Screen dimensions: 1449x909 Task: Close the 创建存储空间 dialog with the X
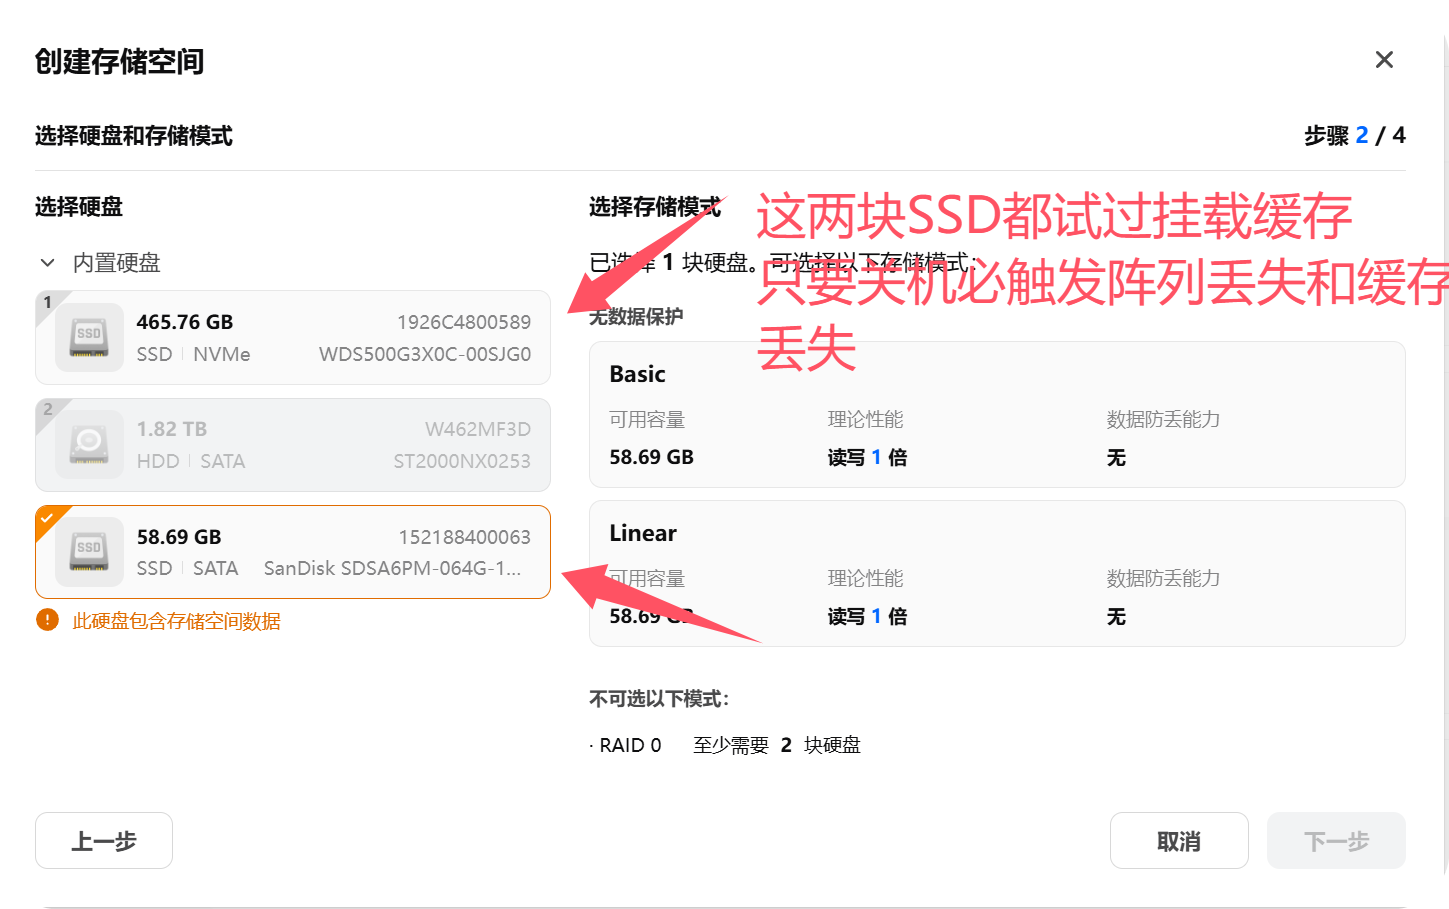(x=1384, y=59)
